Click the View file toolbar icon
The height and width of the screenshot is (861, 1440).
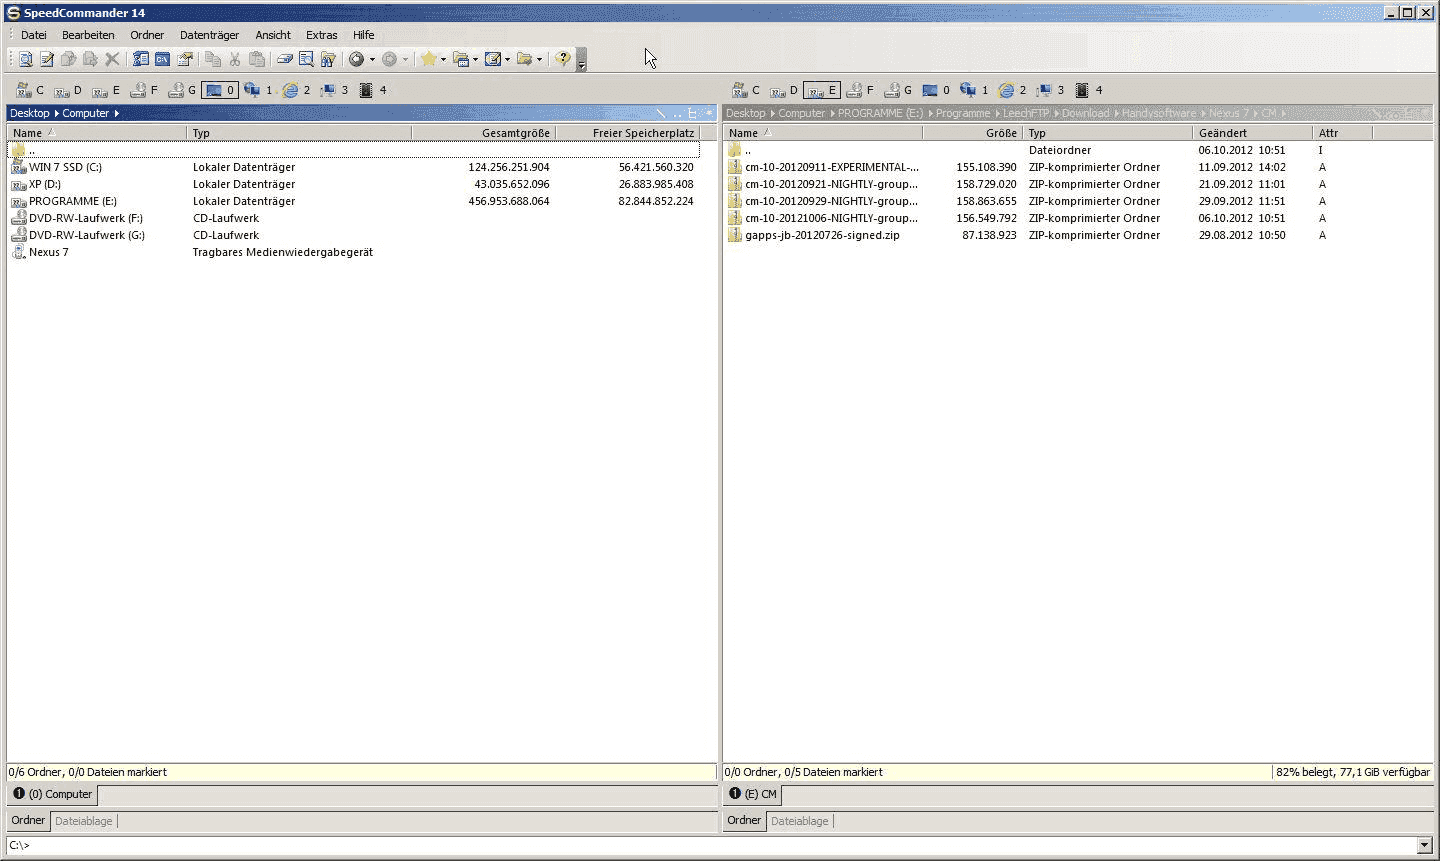[26, 59]
